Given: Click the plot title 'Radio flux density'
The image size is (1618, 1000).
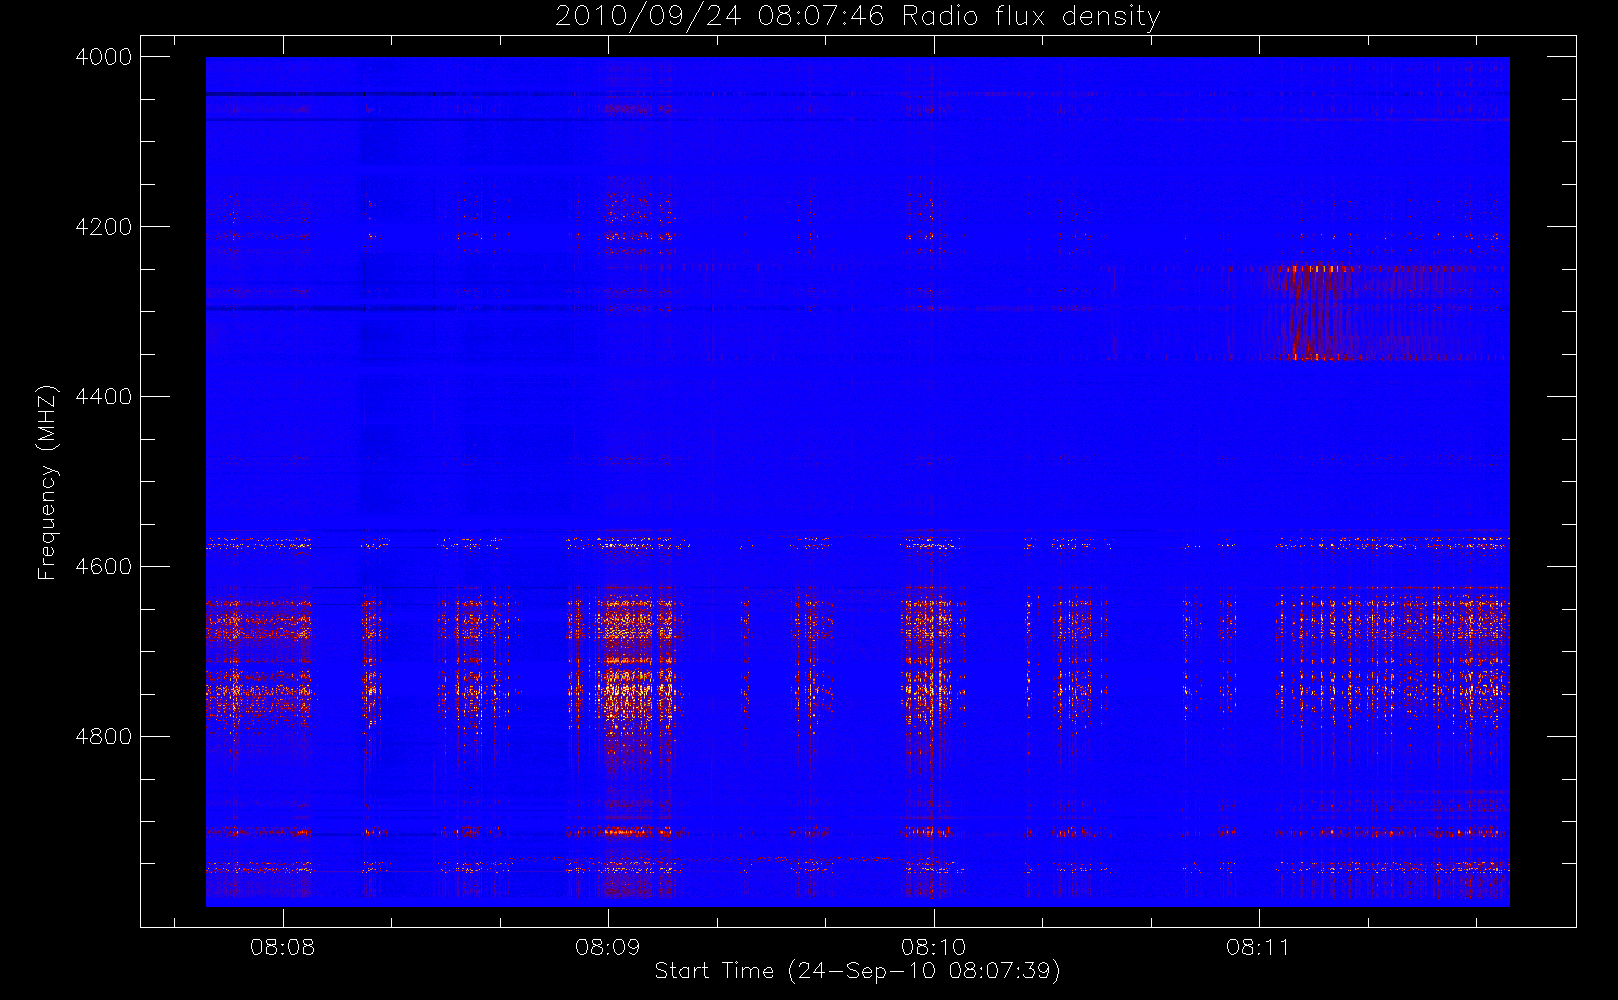Looking at the screenshot, I should coord(1031,17).
